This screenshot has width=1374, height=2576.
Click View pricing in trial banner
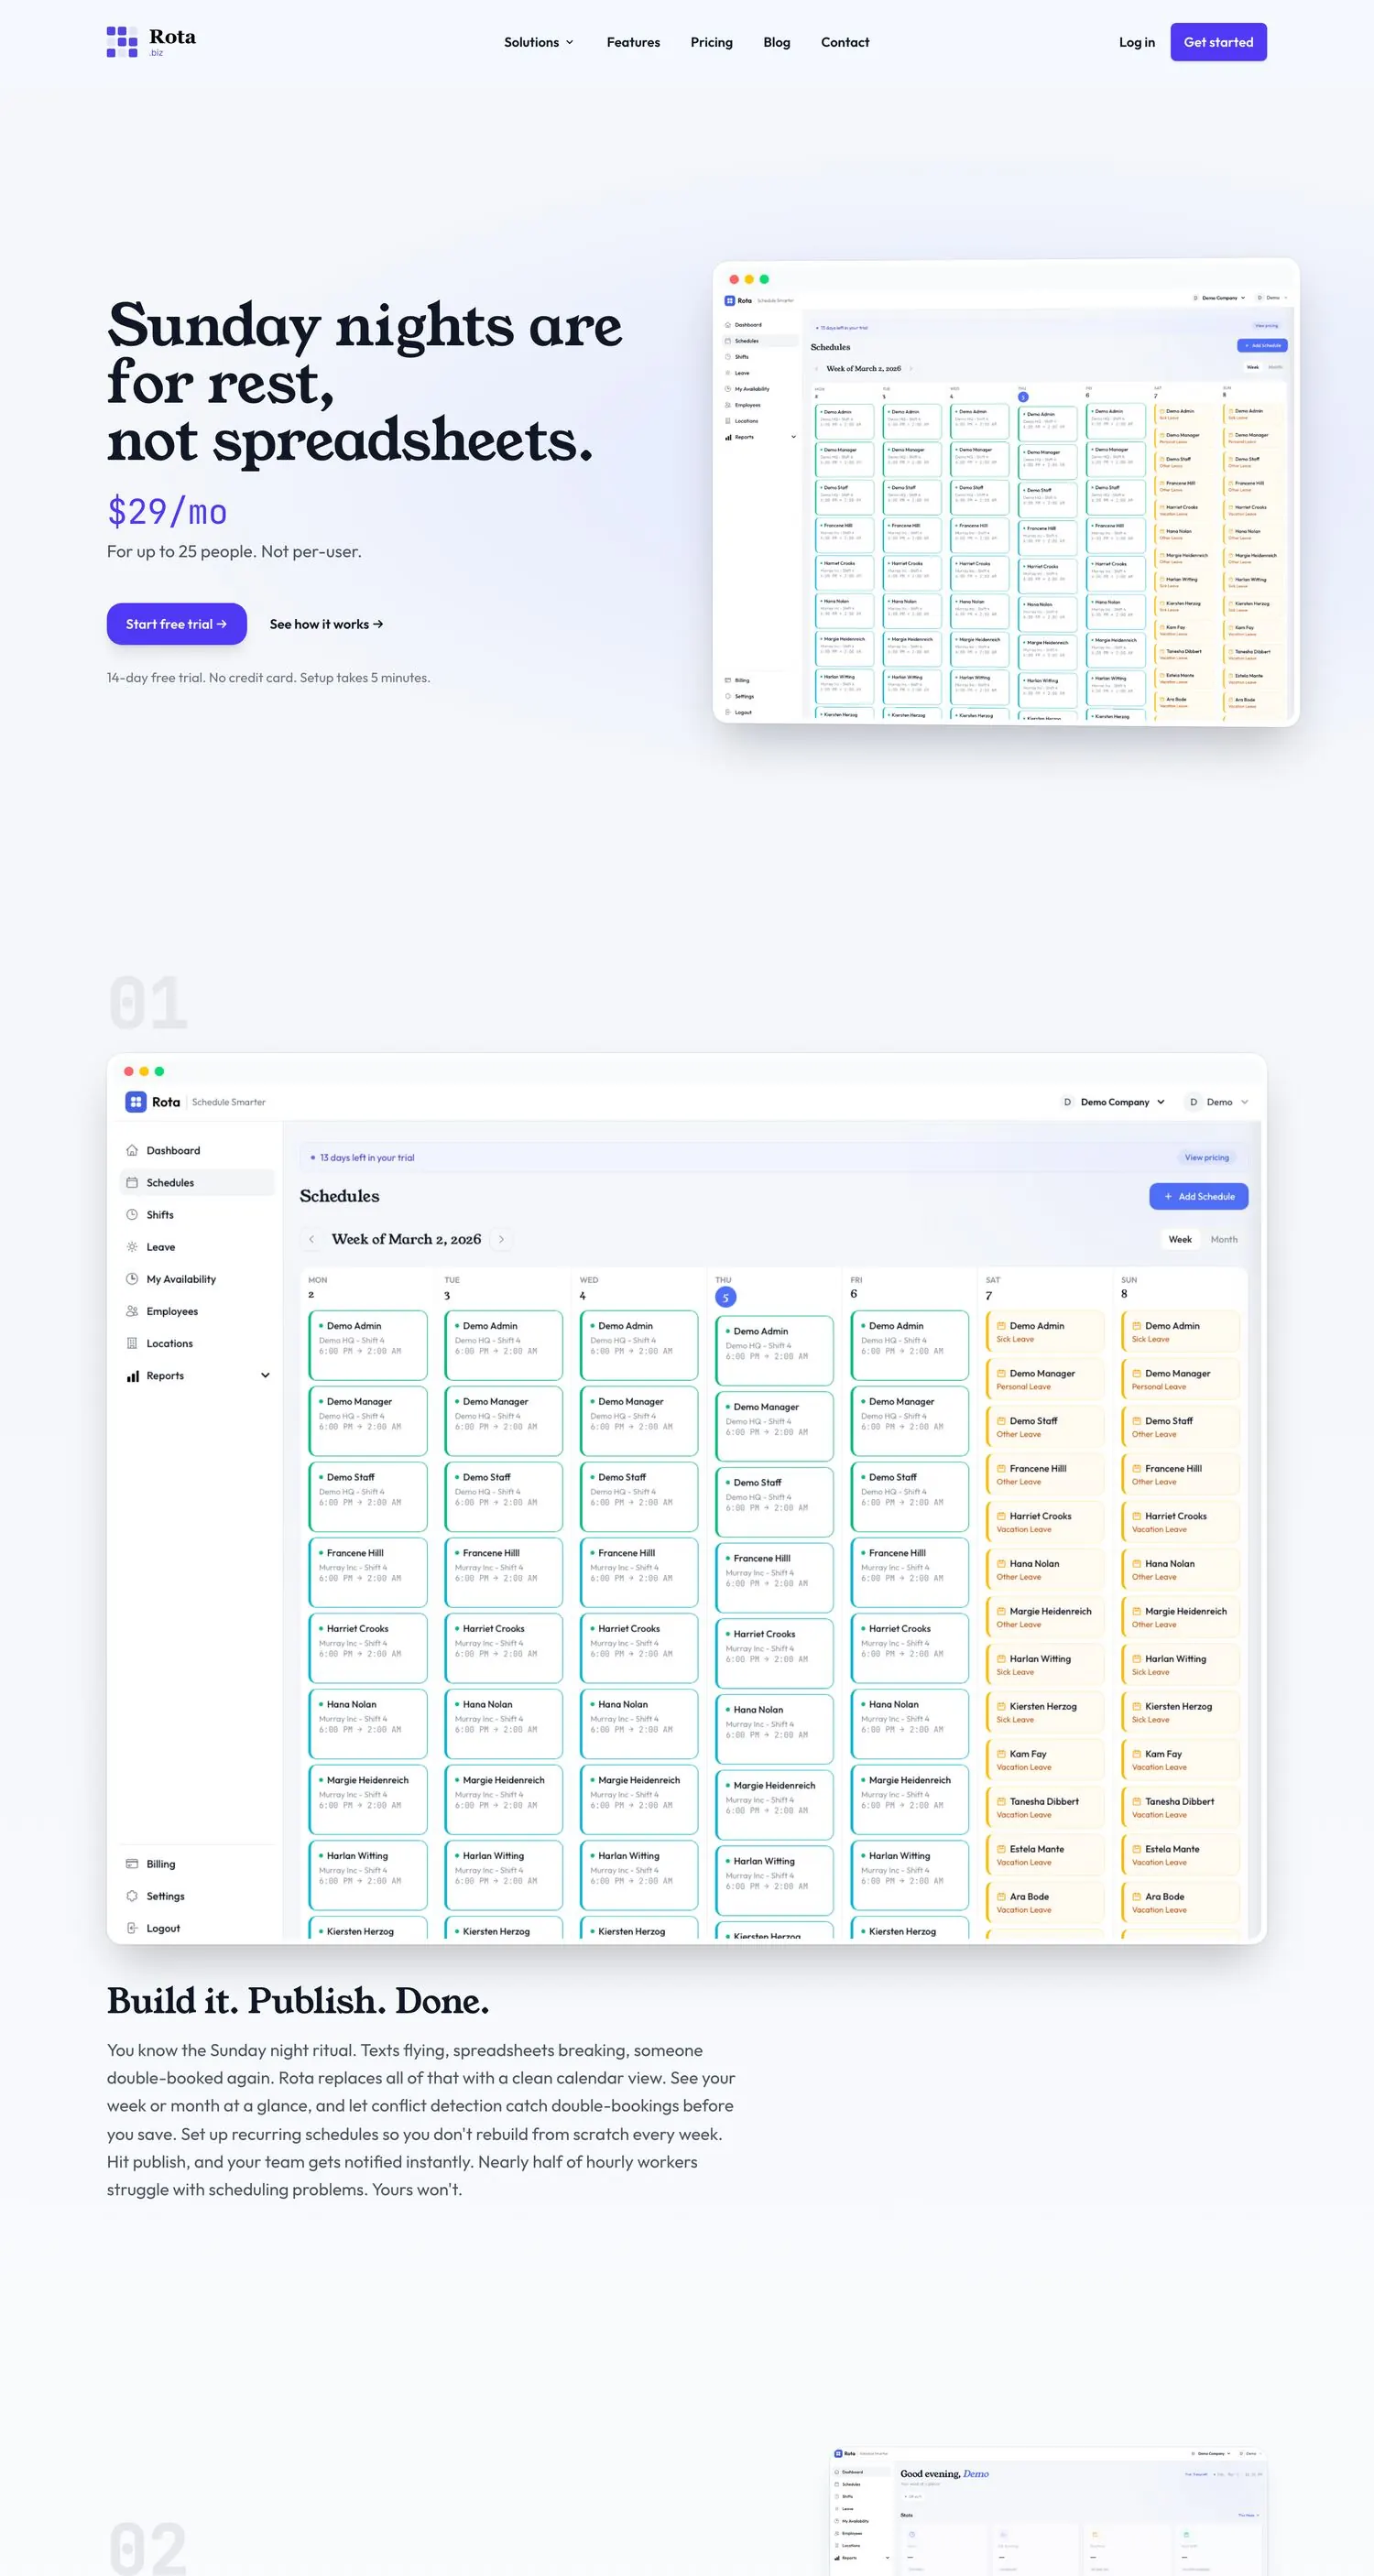click(x=1206, y=1157)
